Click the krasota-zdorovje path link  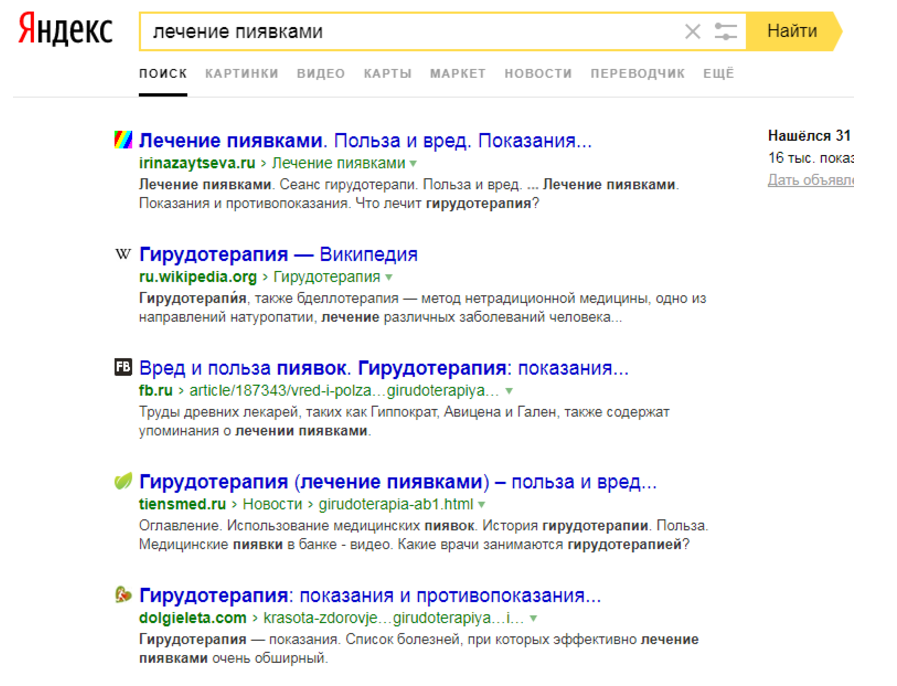394,618
